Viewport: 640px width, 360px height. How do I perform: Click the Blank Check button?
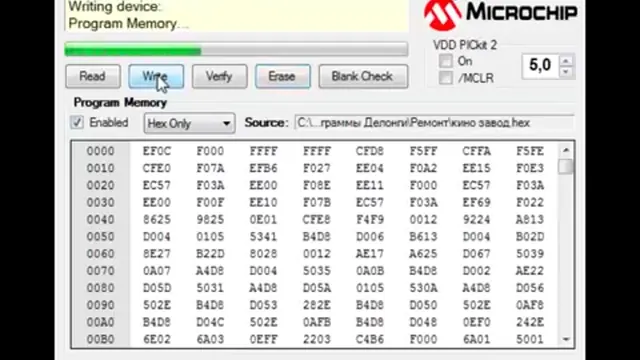click(363, 76)
